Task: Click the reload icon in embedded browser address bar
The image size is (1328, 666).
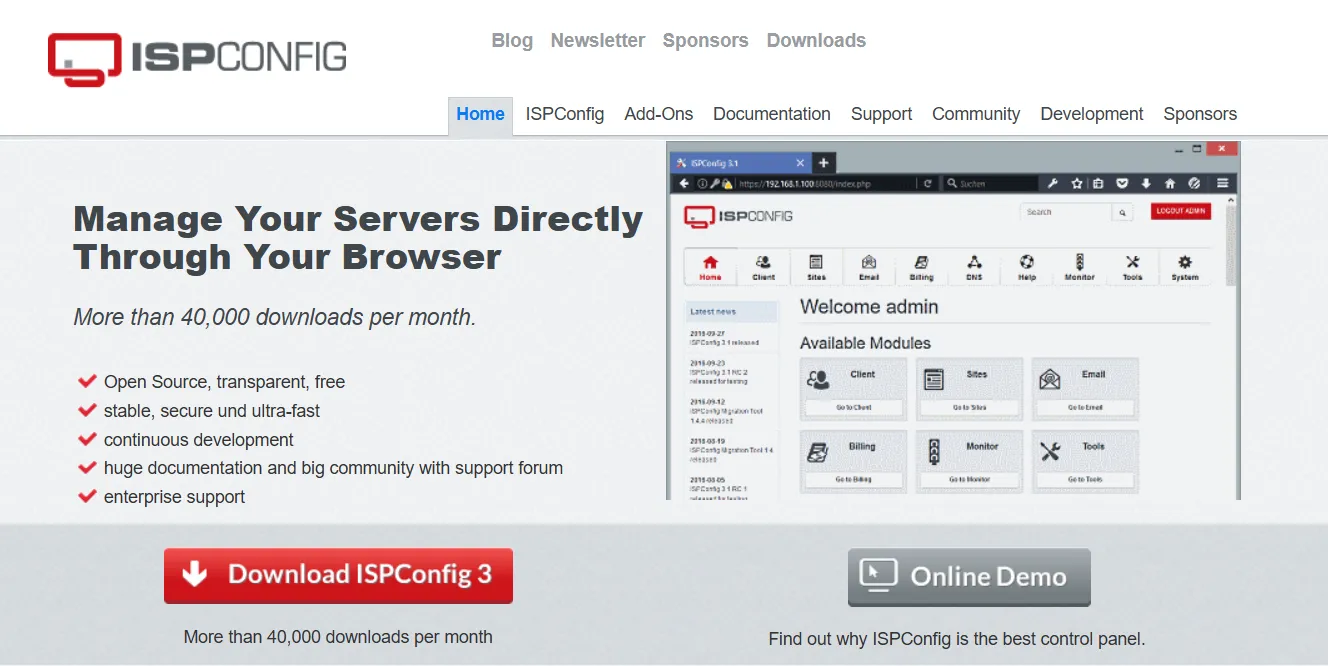Action: (928, 184)
